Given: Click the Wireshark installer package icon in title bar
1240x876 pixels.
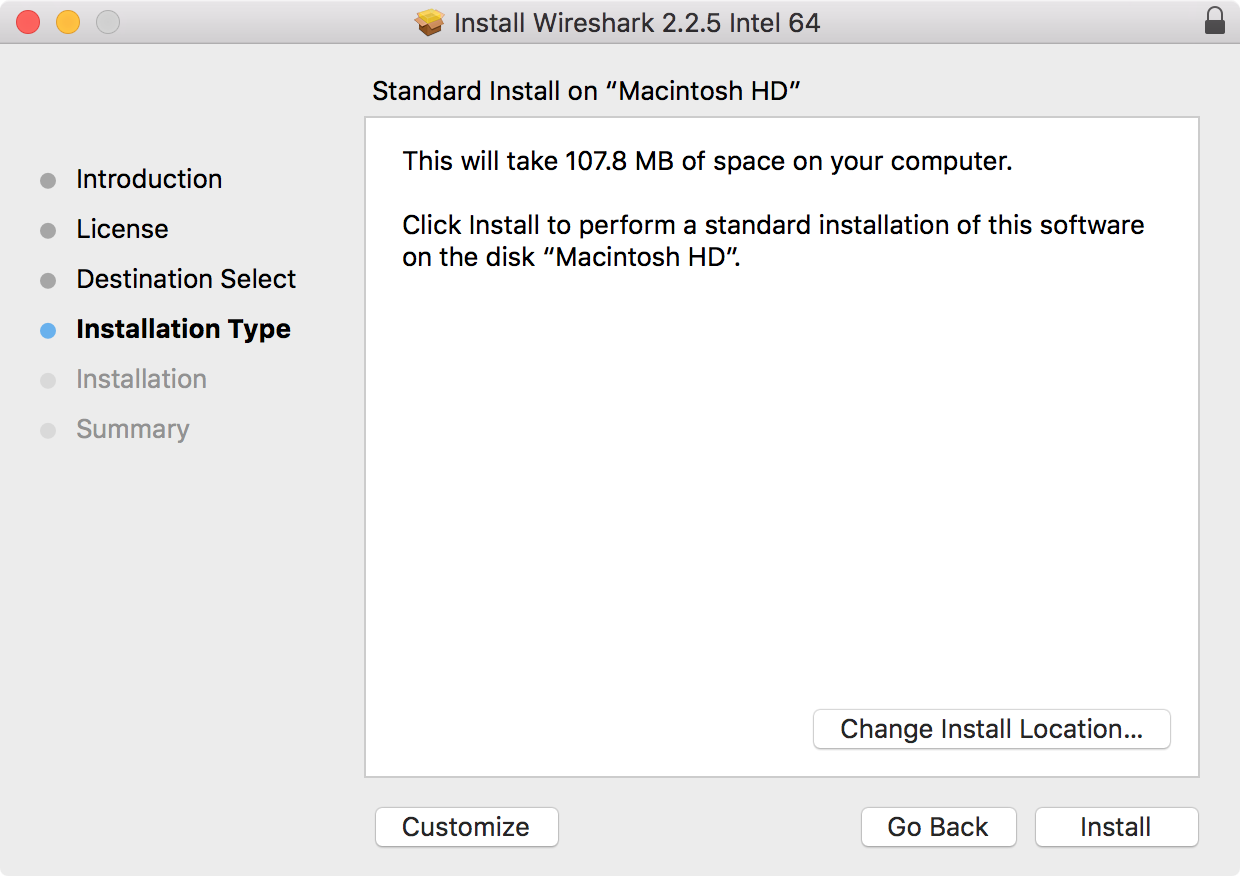Looking at the screenshot, I should tap(429, 22).
